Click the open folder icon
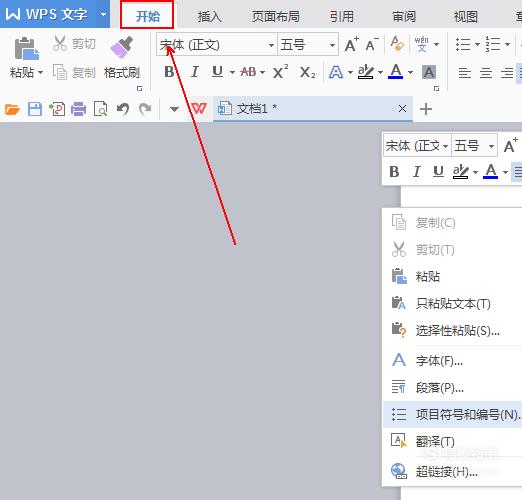The width and height of the screenshot is (522, 500). coord(12,109)
